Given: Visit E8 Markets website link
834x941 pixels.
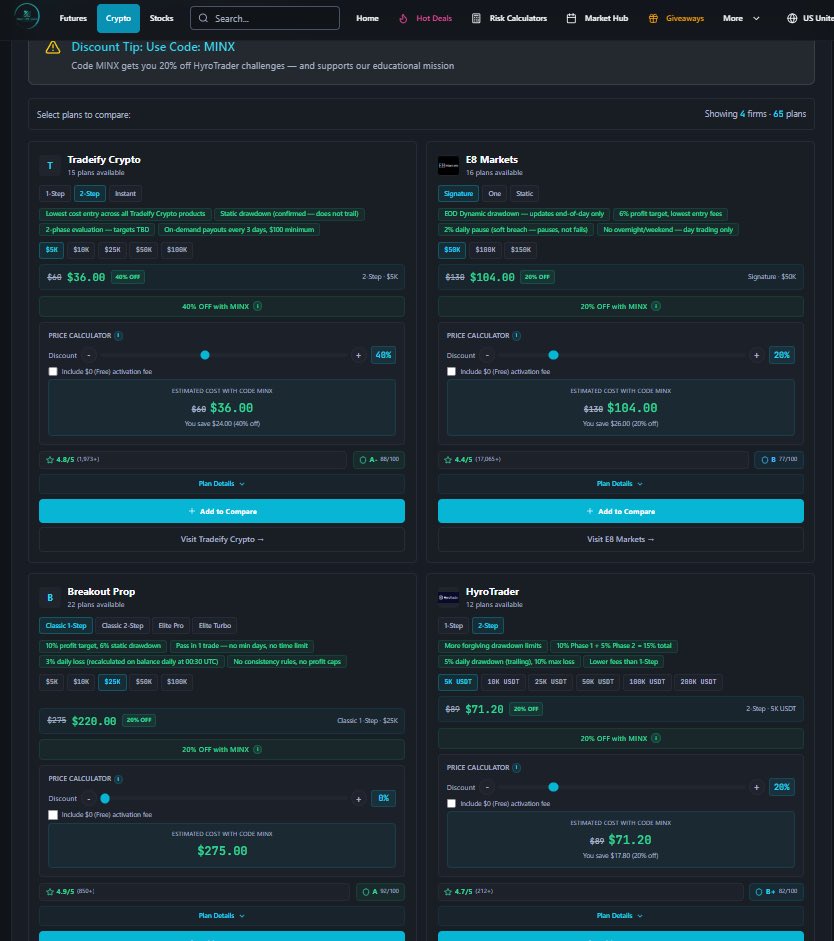Looking at the screenshot, I should (x=620, y=540).
